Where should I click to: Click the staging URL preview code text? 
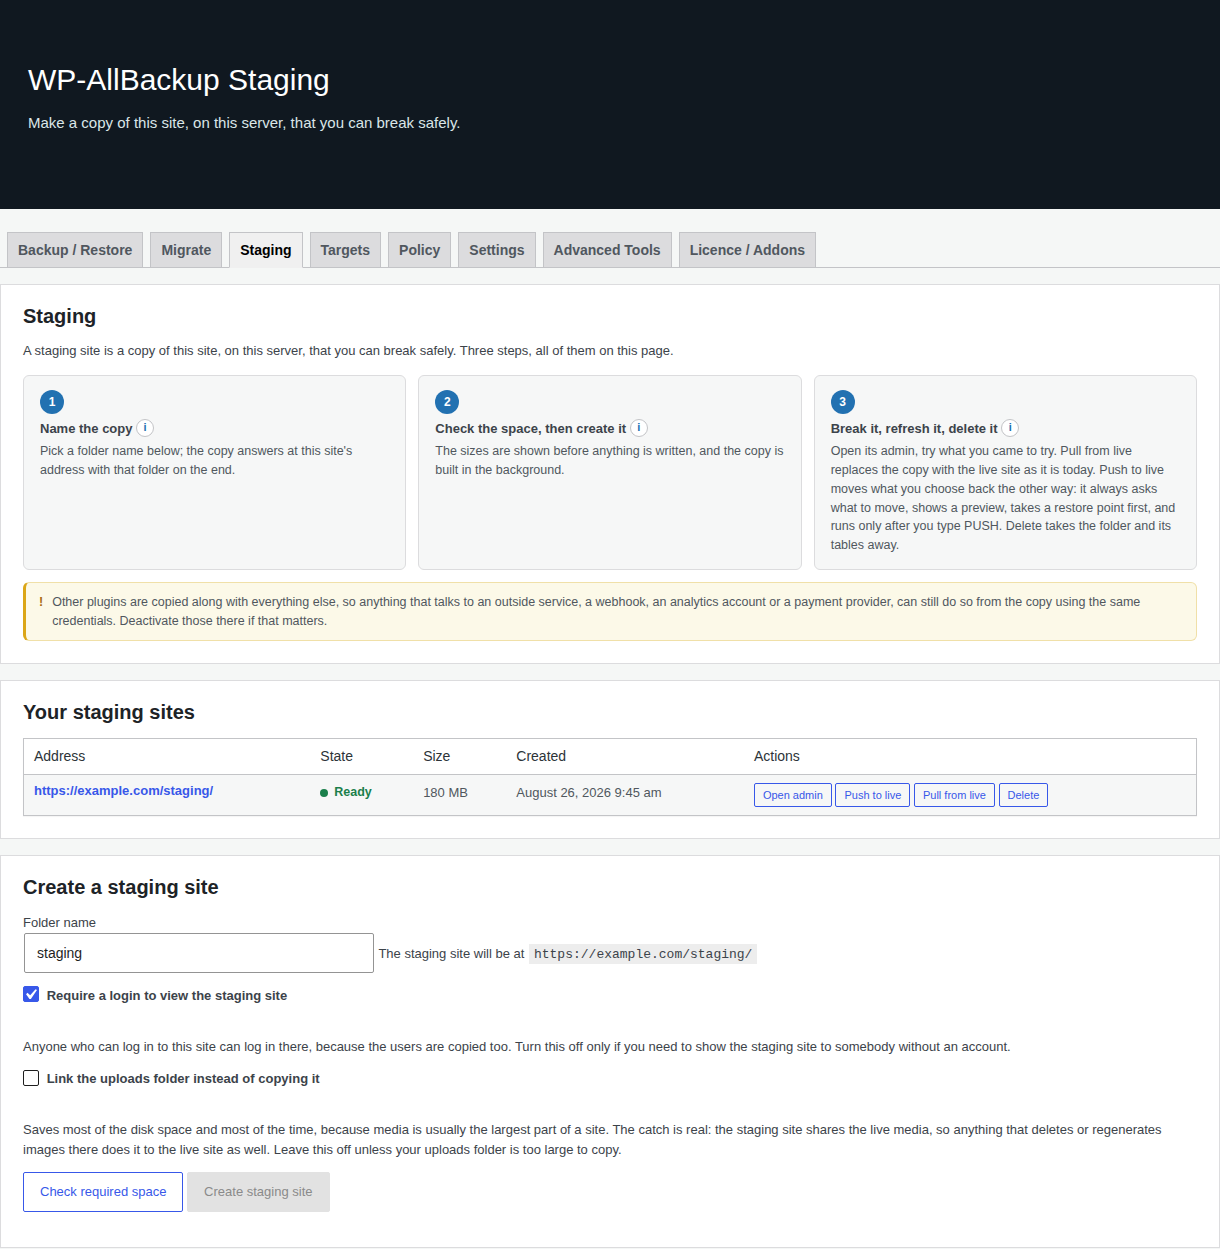tap(643, 954)
